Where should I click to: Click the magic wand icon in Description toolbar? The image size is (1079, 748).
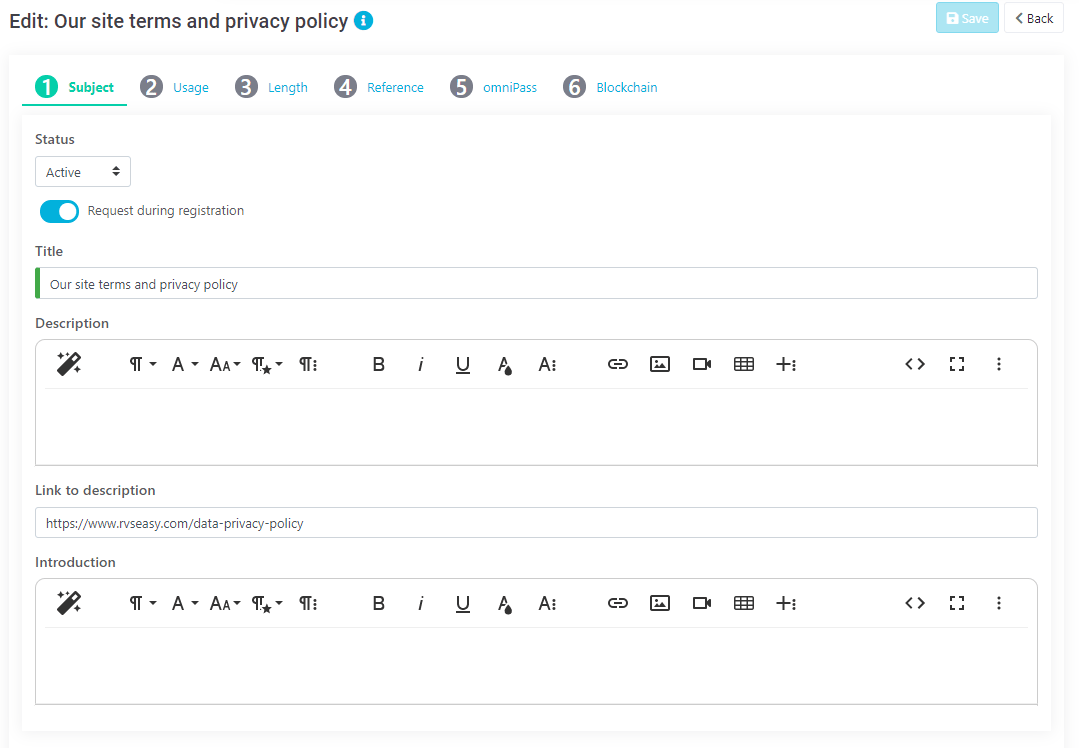click(x=68, y=364)
